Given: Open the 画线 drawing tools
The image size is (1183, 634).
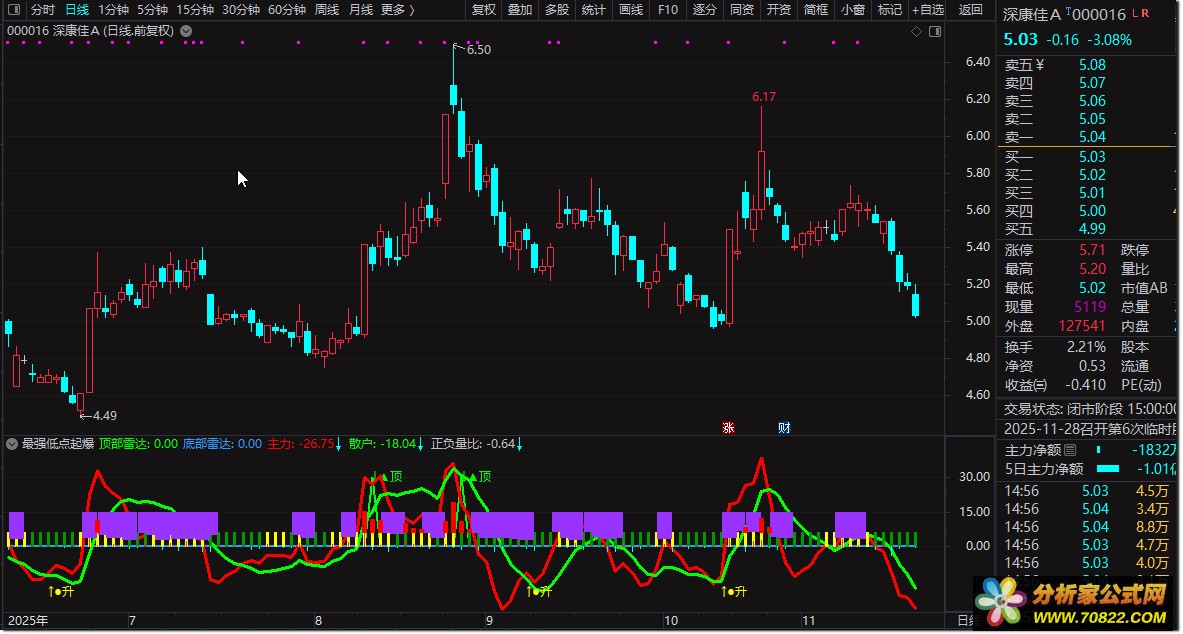Looking at the screenshot, I should [631, 10].
